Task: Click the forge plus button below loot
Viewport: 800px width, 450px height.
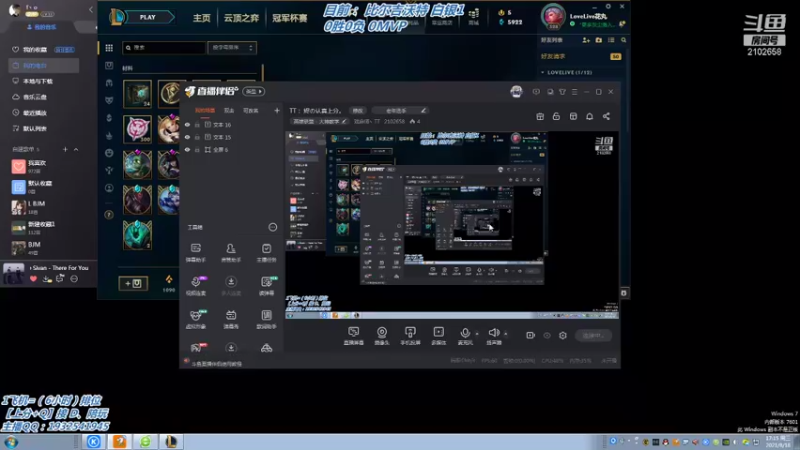Action: click(134, 284)
